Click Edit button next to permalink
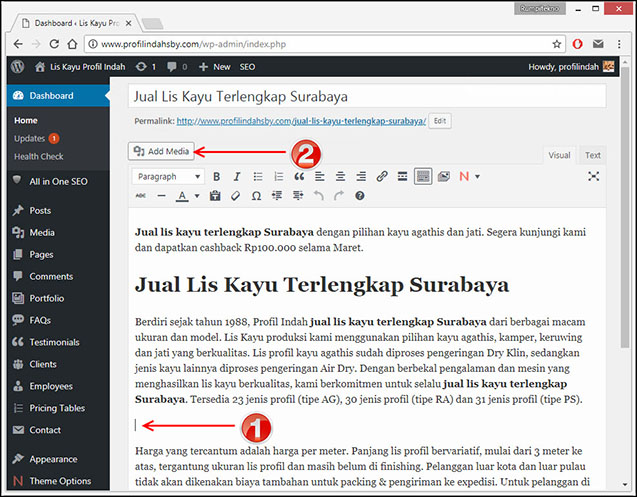This screenshot has width=637, height=497. pyautogui.click(x=440, y=121)
